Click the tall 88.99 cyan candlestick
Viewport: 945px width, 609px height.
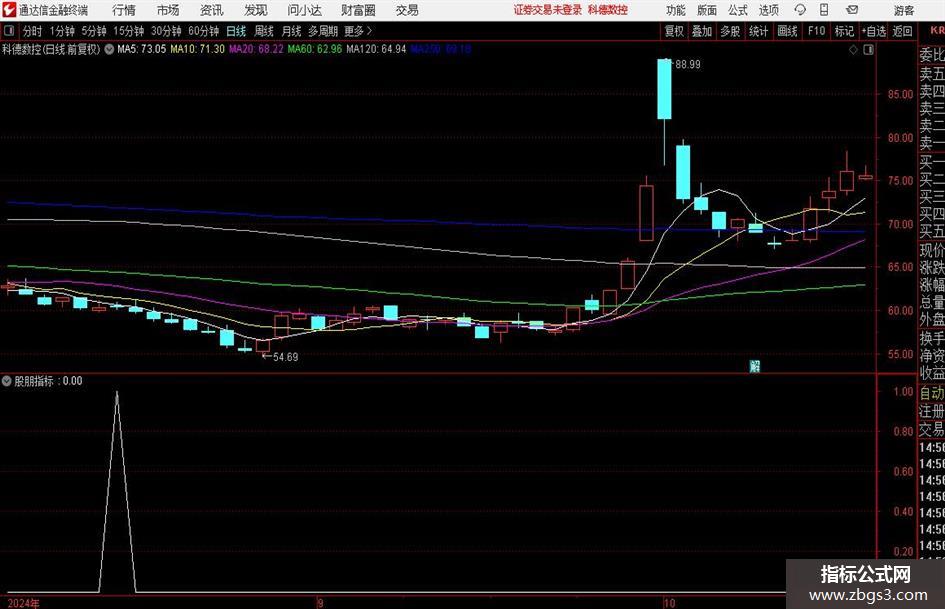(x=664, y=89)
